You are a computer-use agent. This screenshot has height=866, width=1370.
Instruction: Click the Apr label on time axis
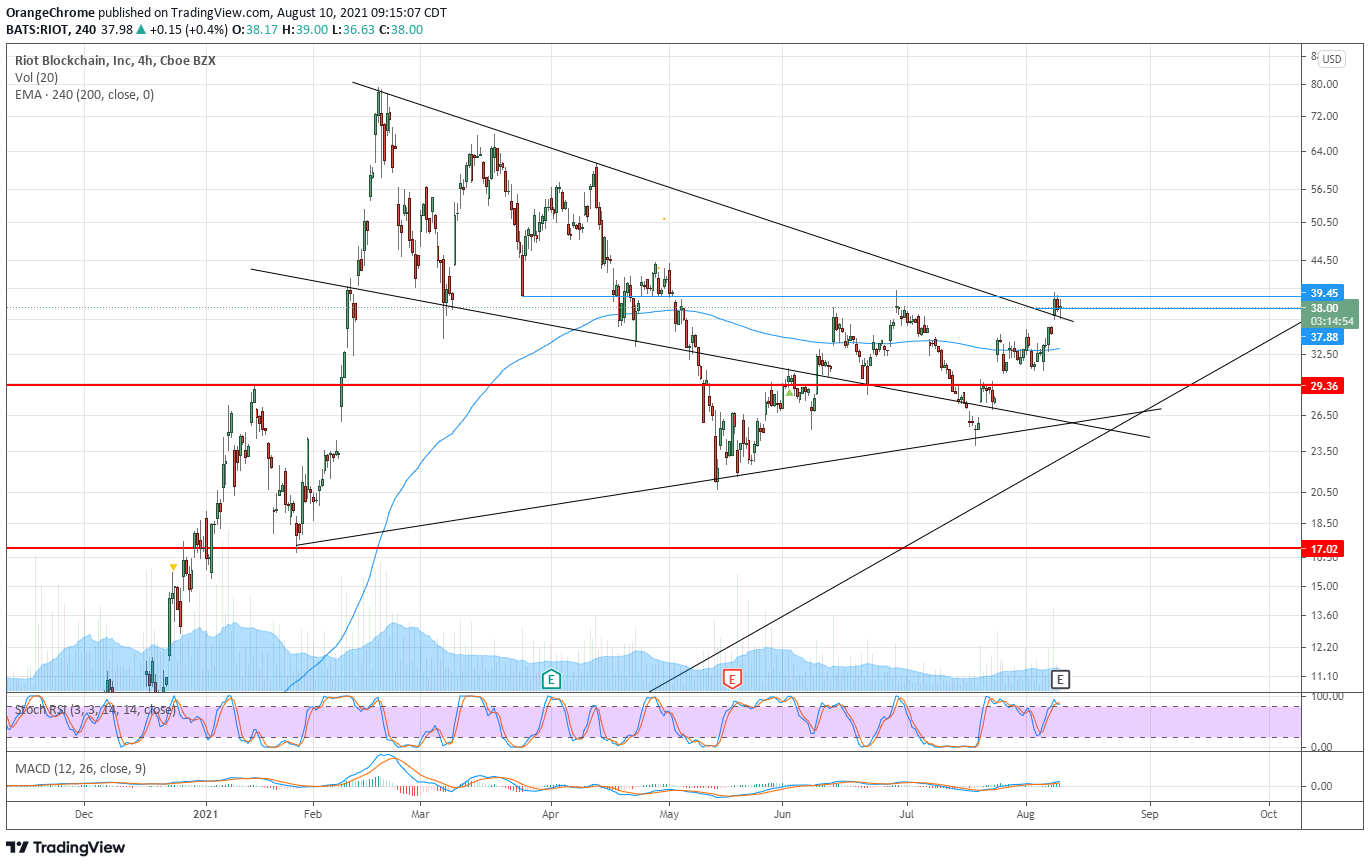click(550, 816)
